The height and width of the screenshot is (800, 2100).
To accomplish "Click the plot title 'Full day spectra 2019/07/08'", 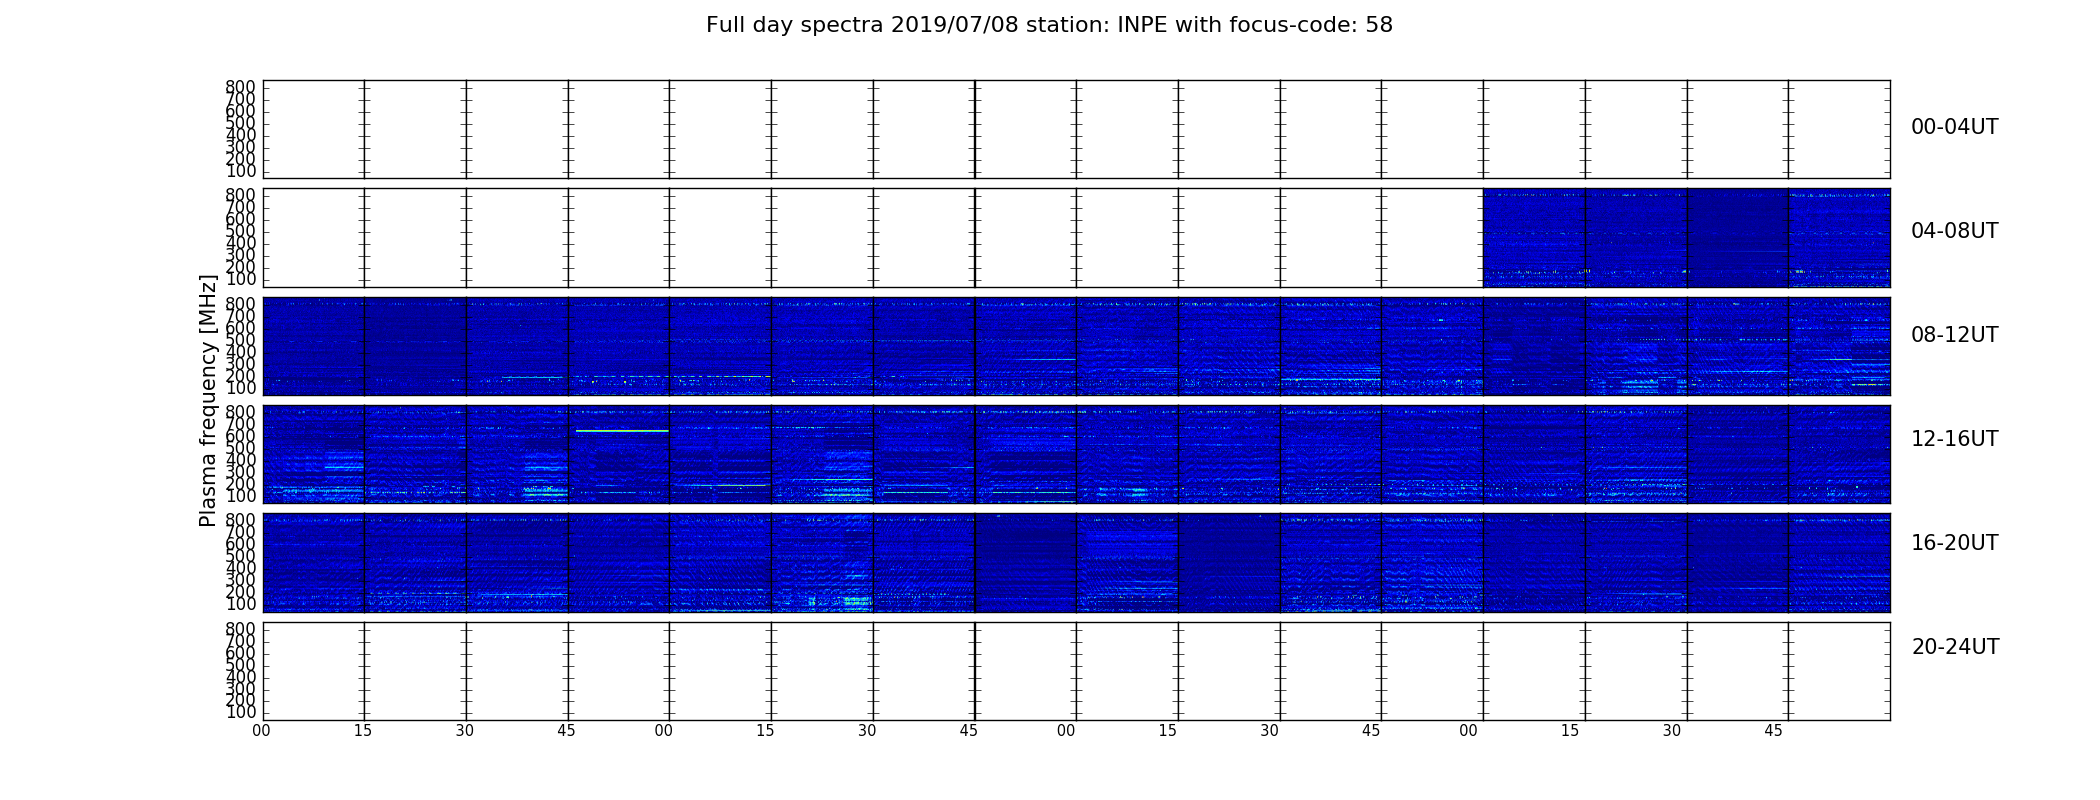I will pos(1049,25).
